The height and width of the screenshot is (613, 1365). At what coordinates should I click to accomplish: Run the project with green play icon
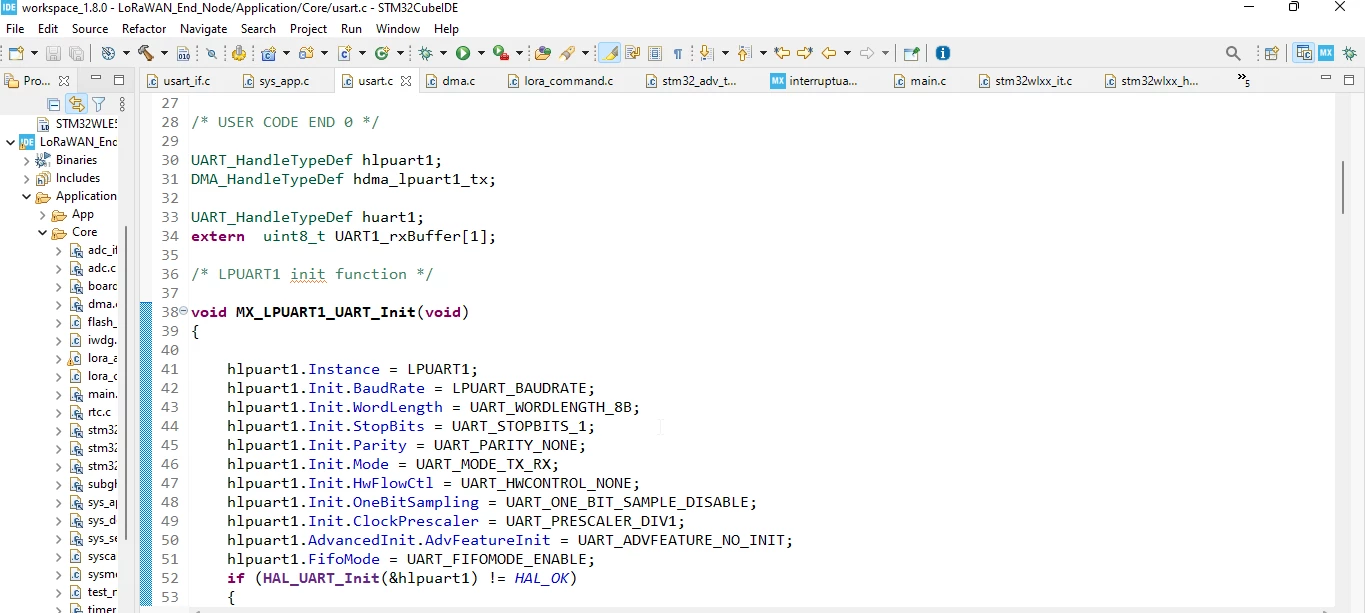tap(463, 53)
